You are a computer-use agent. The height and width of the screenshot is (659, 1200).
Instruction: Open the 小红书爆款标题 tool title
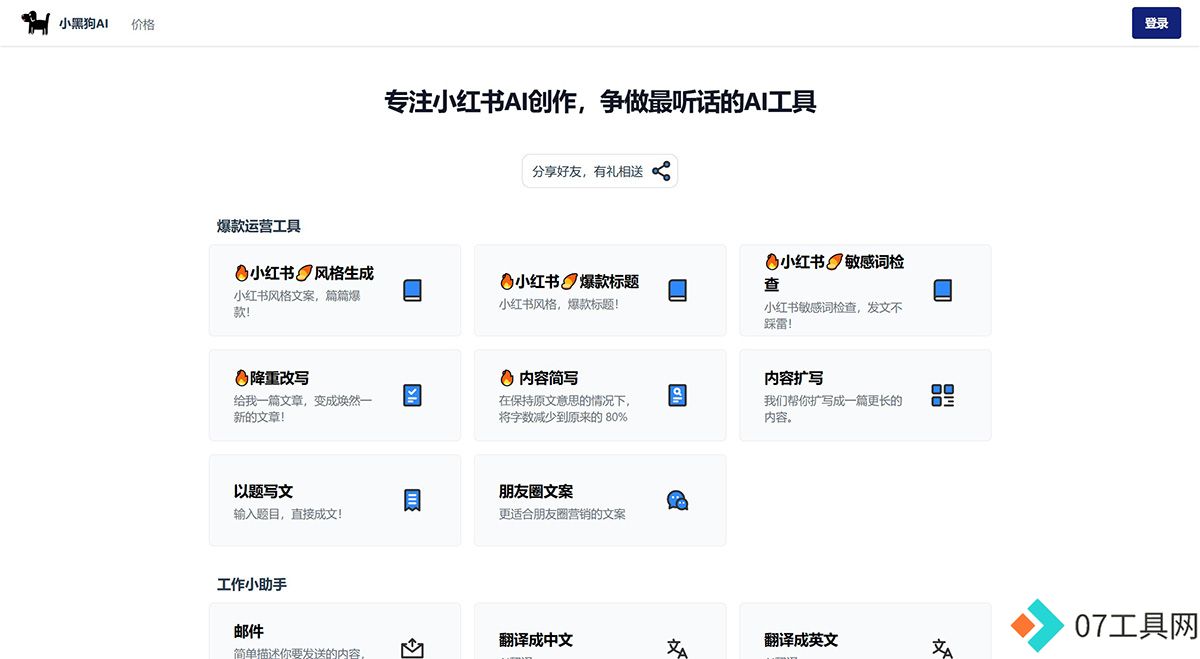(x=569, y=281)
